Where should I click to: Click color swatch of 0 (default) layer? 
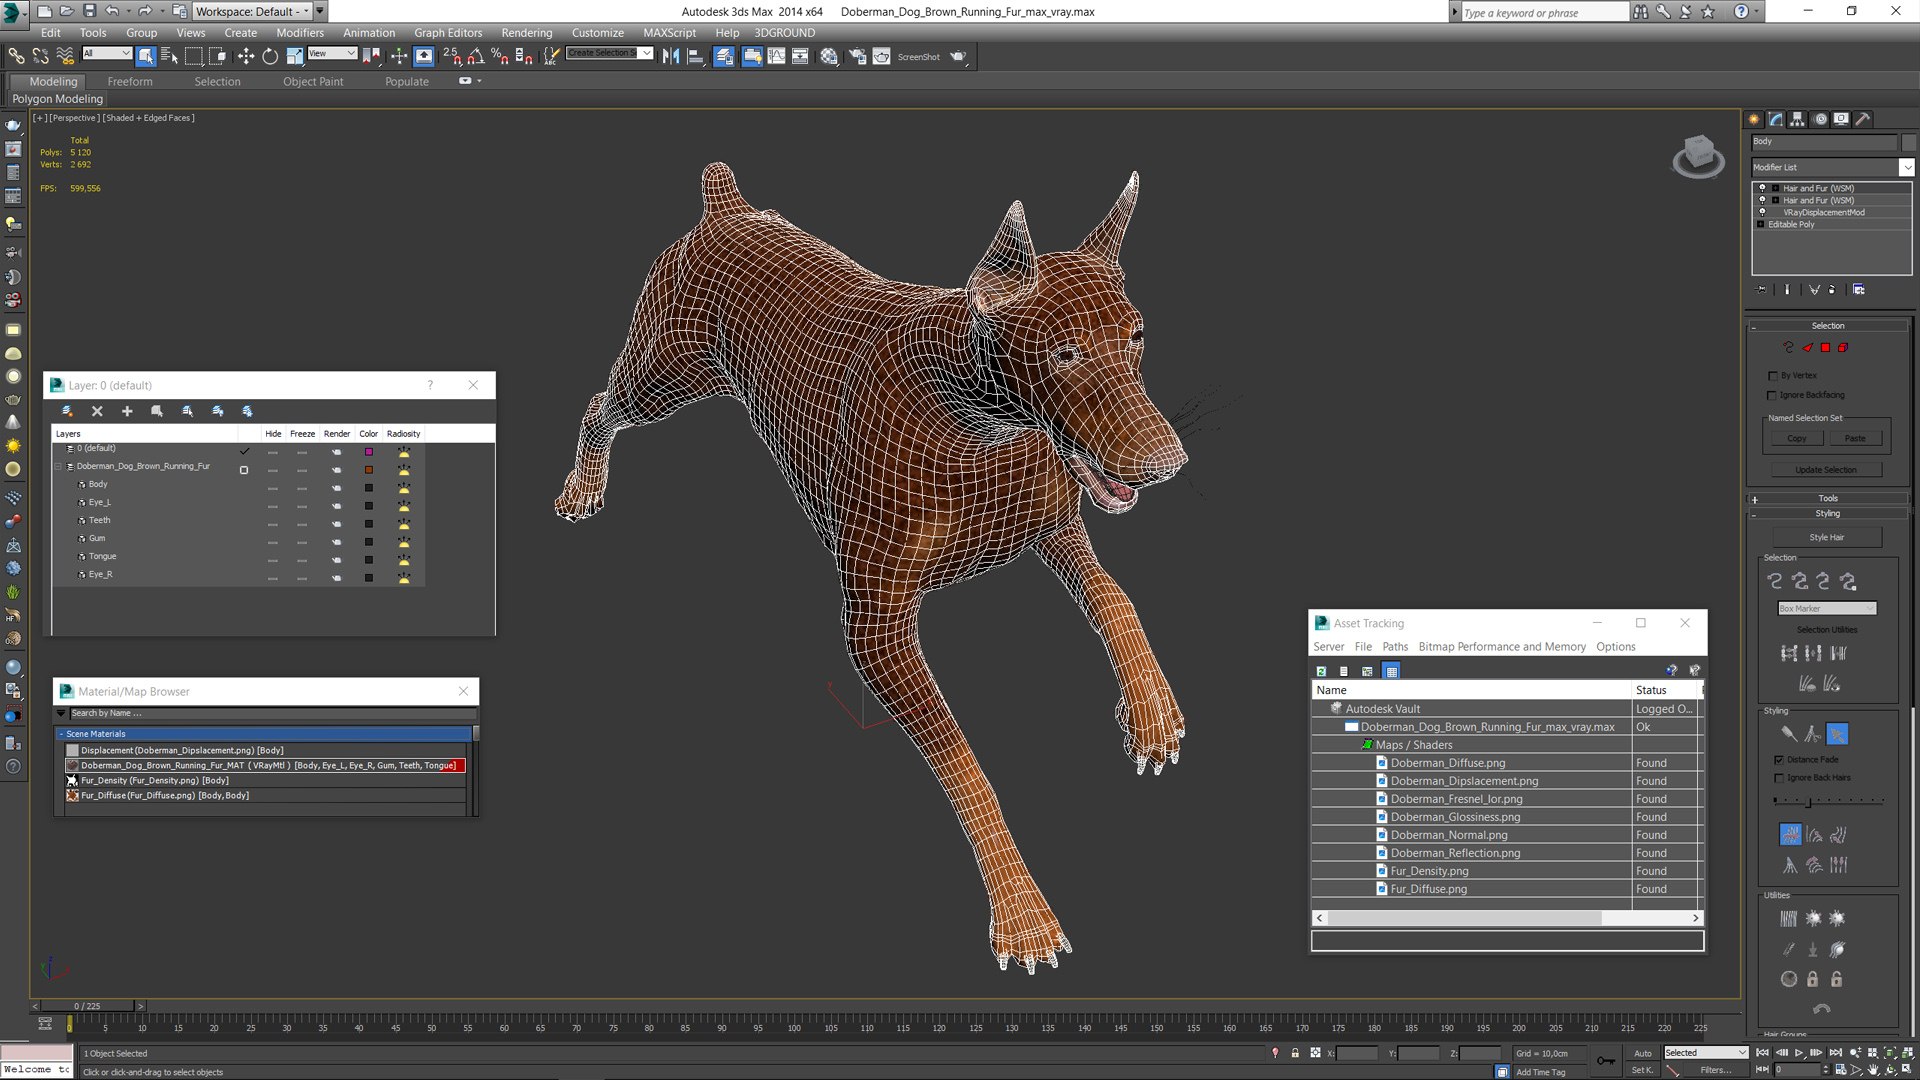369,452
